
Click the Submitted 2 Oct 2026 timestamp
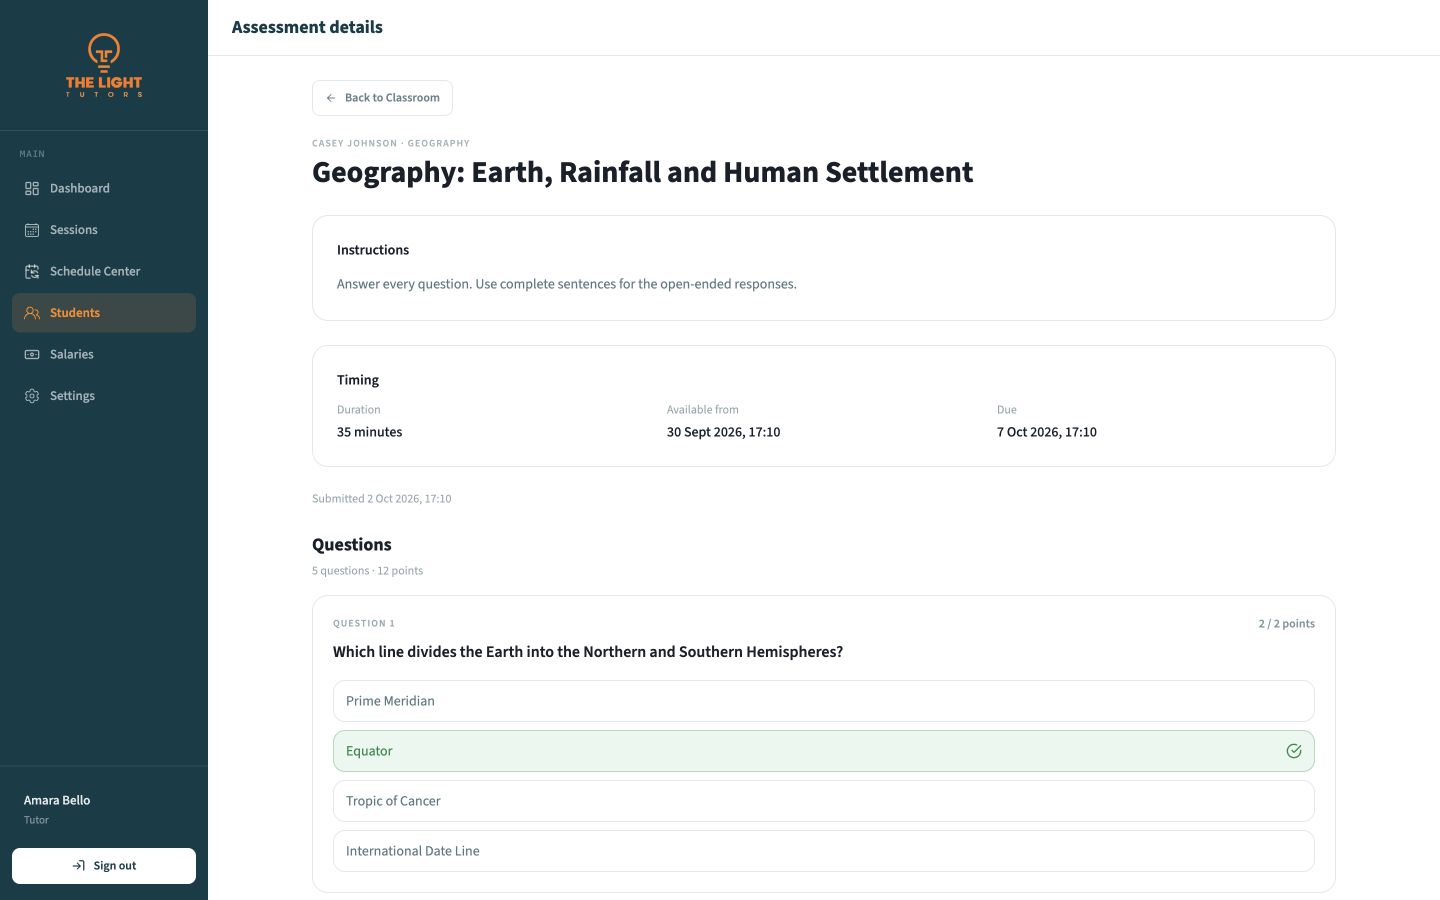pos(382,498)
